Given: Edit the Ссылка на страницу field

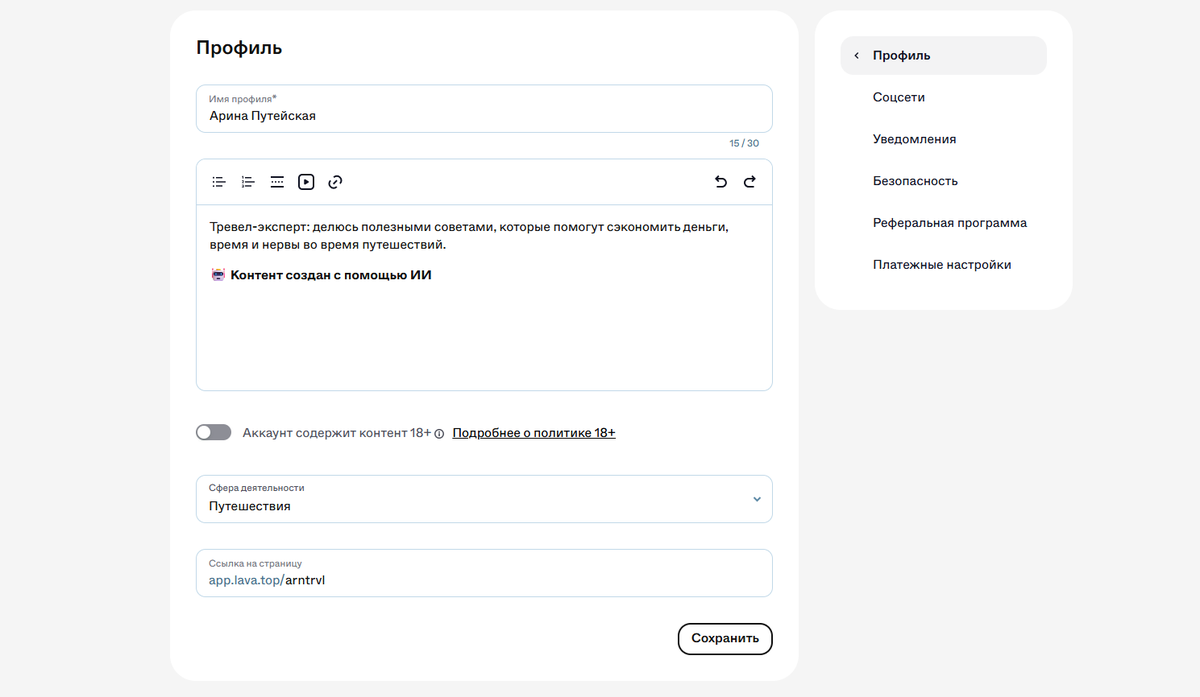Looking at the screenshot, I should [x=484, y=573].
